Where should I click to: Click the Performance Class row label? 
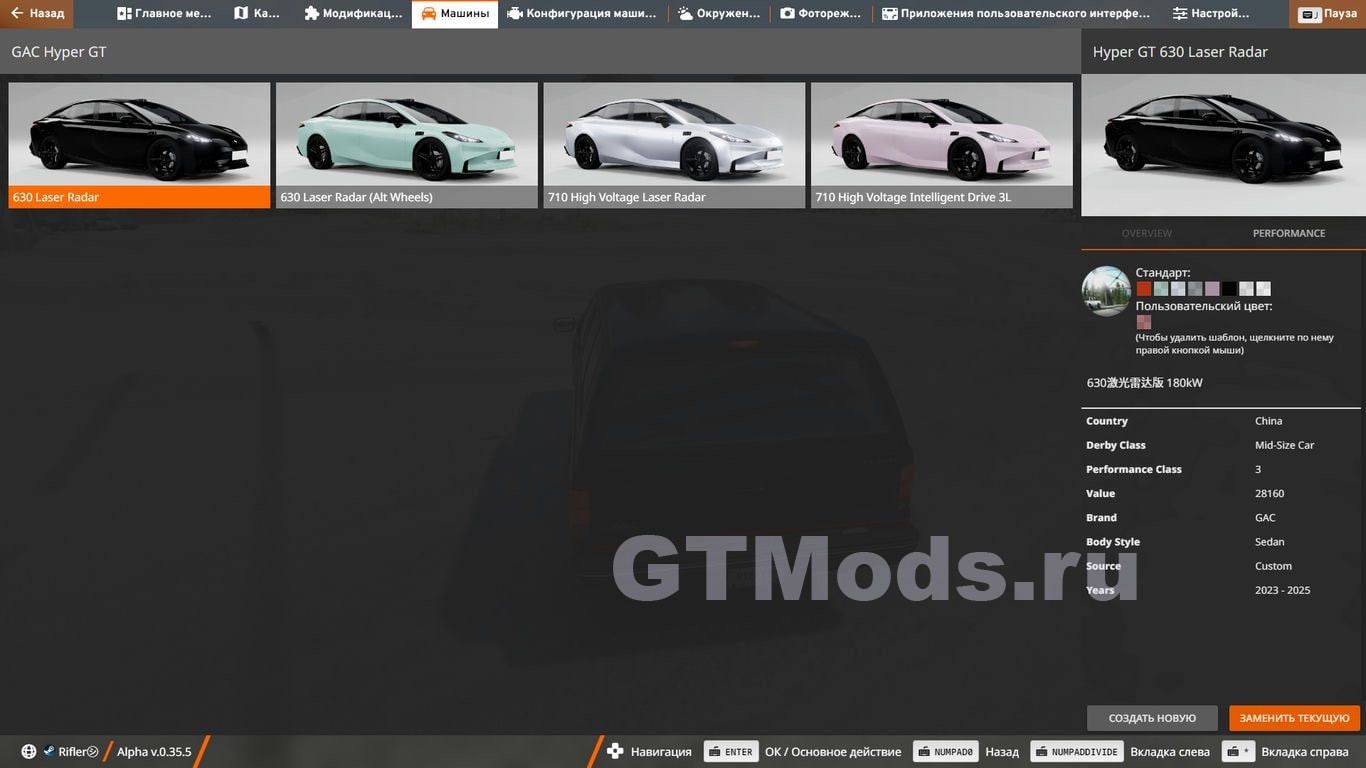click(x=1134, y=469)
